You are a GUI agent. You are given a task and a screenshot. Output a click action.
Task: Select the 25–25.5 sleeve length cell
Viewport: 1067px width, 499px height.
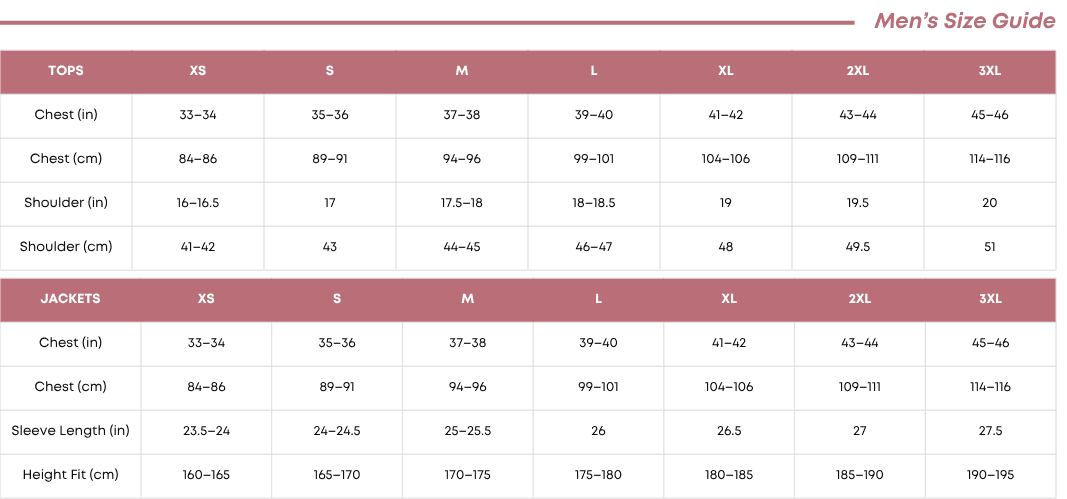[468, 431]
